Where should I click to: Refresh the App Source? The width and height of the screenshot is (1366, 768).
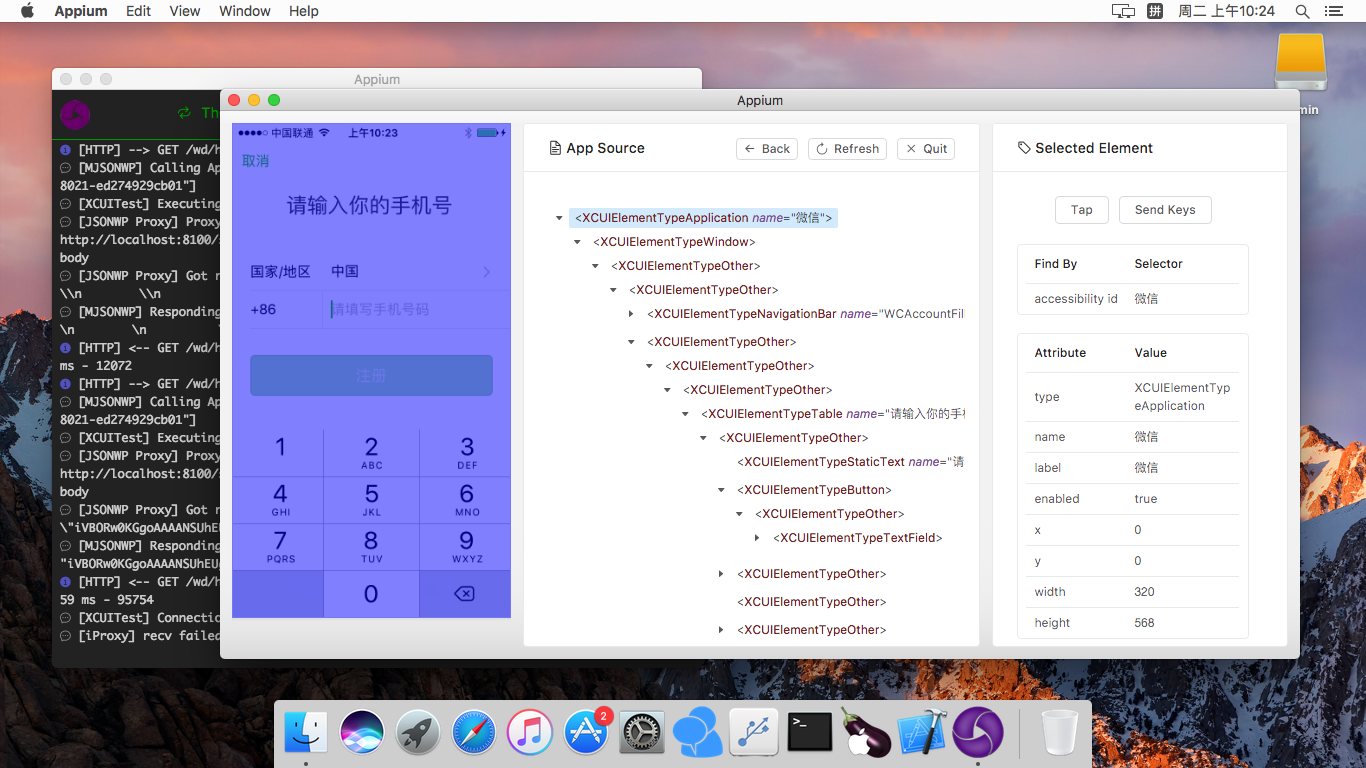(x=847, y=148)
